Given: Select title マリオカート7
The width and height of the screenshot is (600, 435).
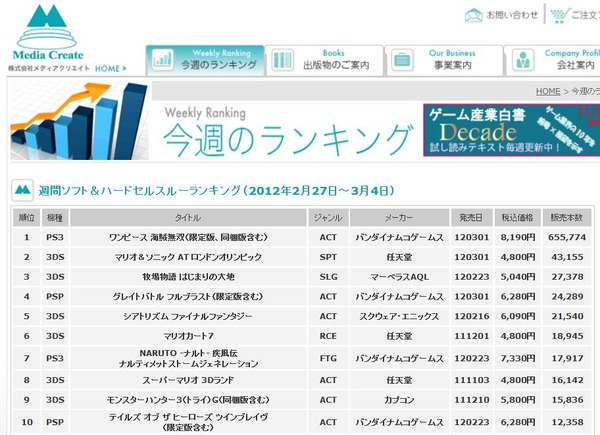Looking at the screenshot, I should pos(188,336).
